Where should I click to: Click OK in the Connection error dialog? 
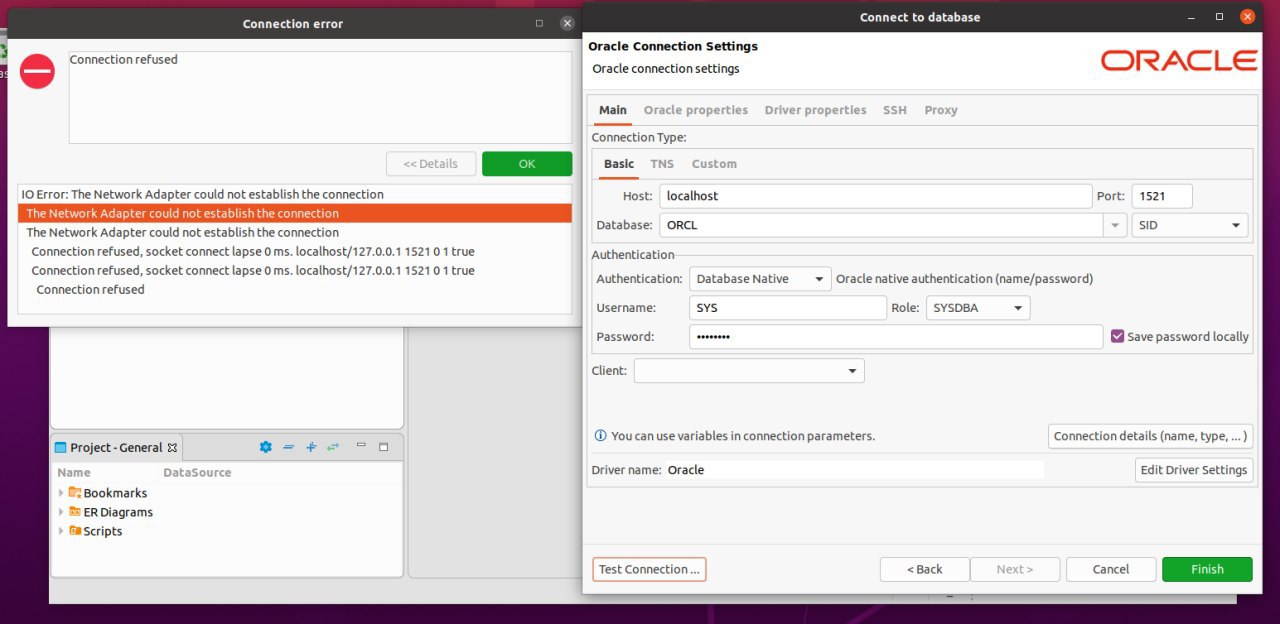[527, 164]
